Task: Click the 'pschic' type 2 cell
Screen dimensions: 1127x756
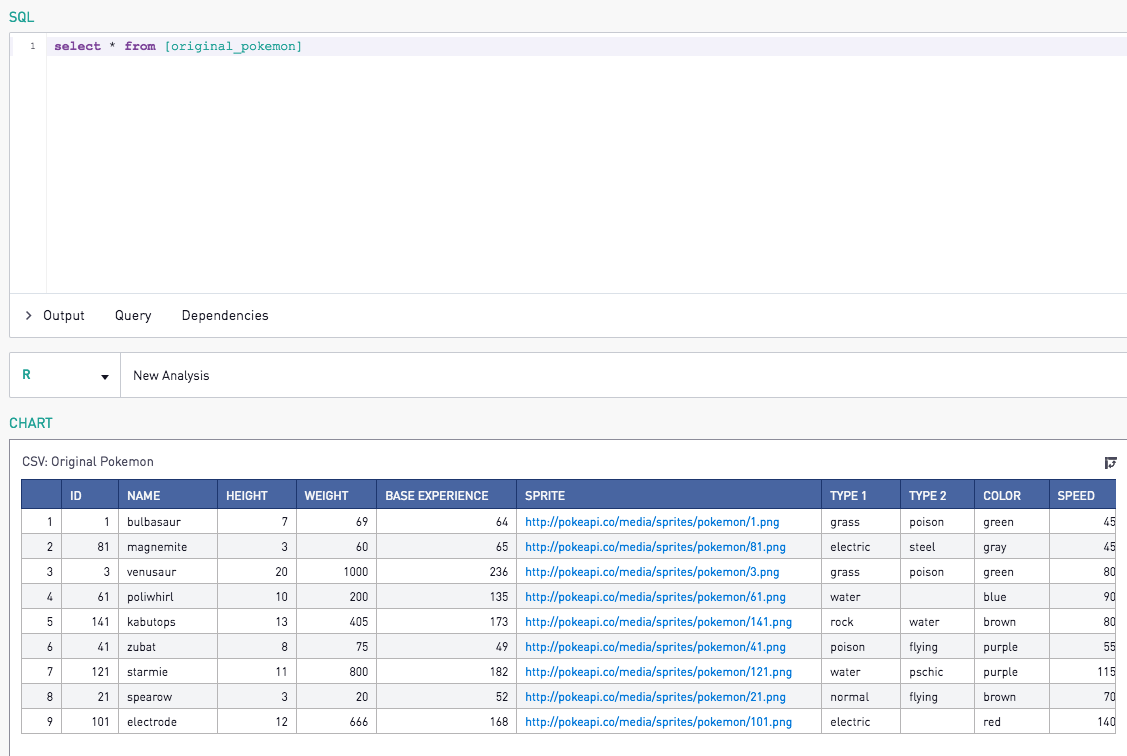Action: tap(937, 672)
